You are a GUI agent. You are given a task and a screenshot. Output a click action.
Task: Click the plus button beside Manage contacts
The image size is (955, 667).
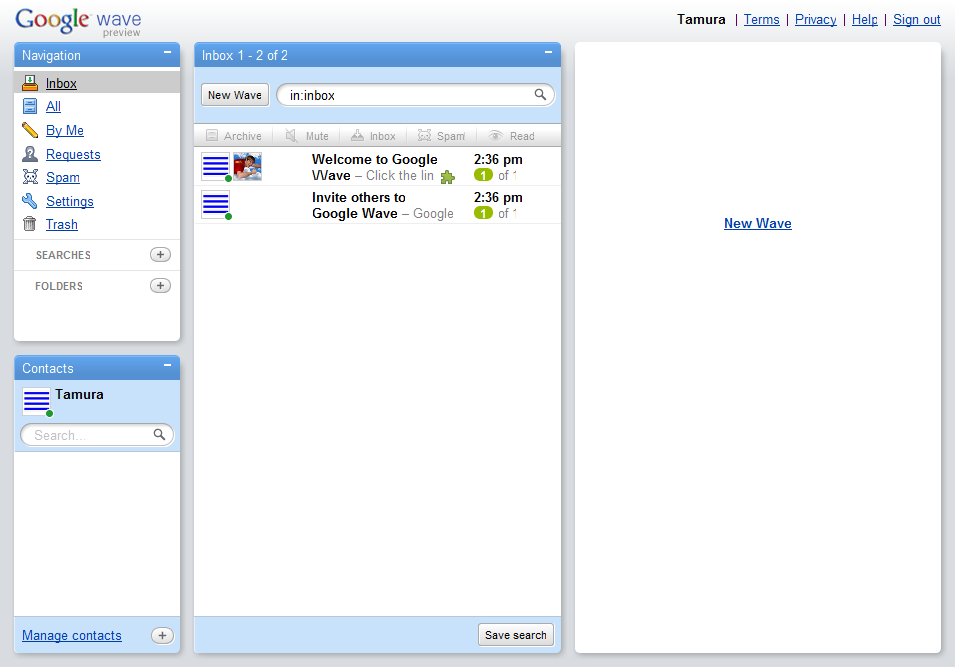point(162,636)
